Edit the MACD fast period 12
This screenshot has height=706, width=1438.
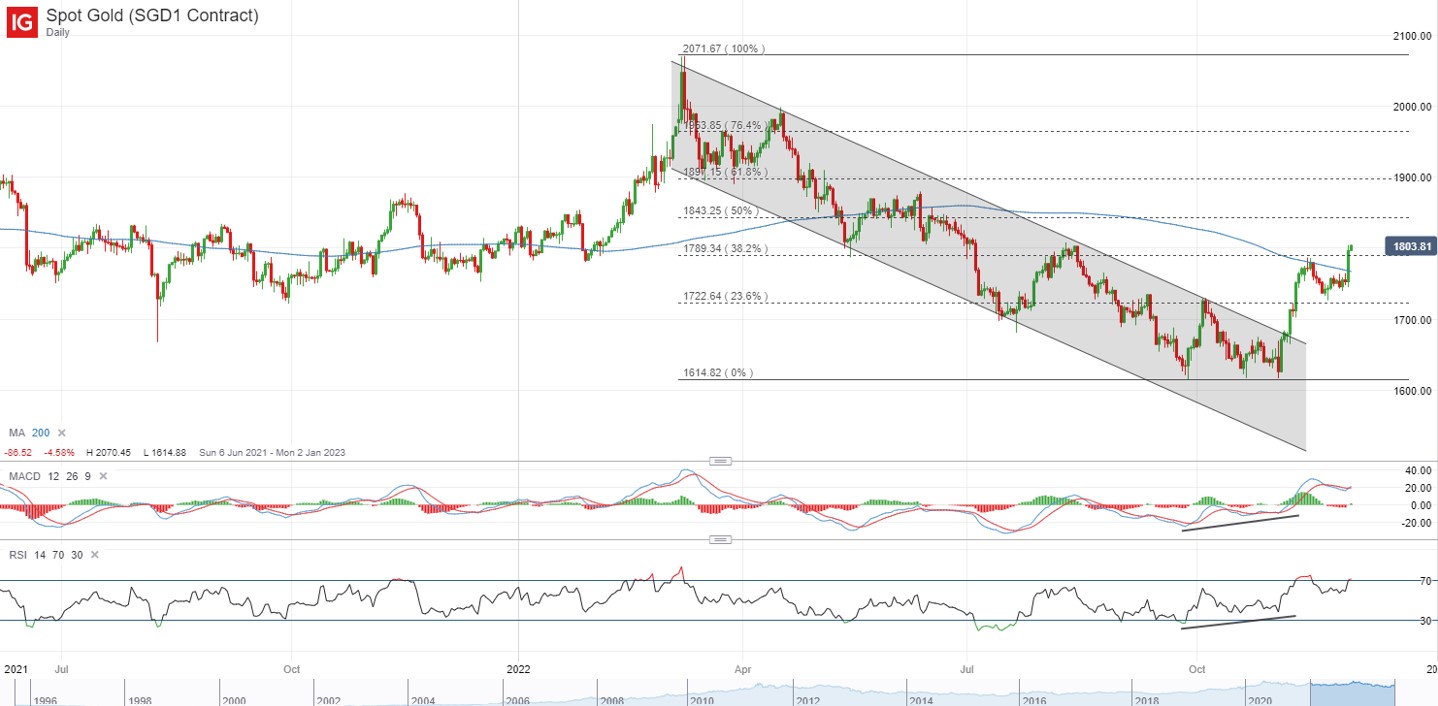point(53,476)
